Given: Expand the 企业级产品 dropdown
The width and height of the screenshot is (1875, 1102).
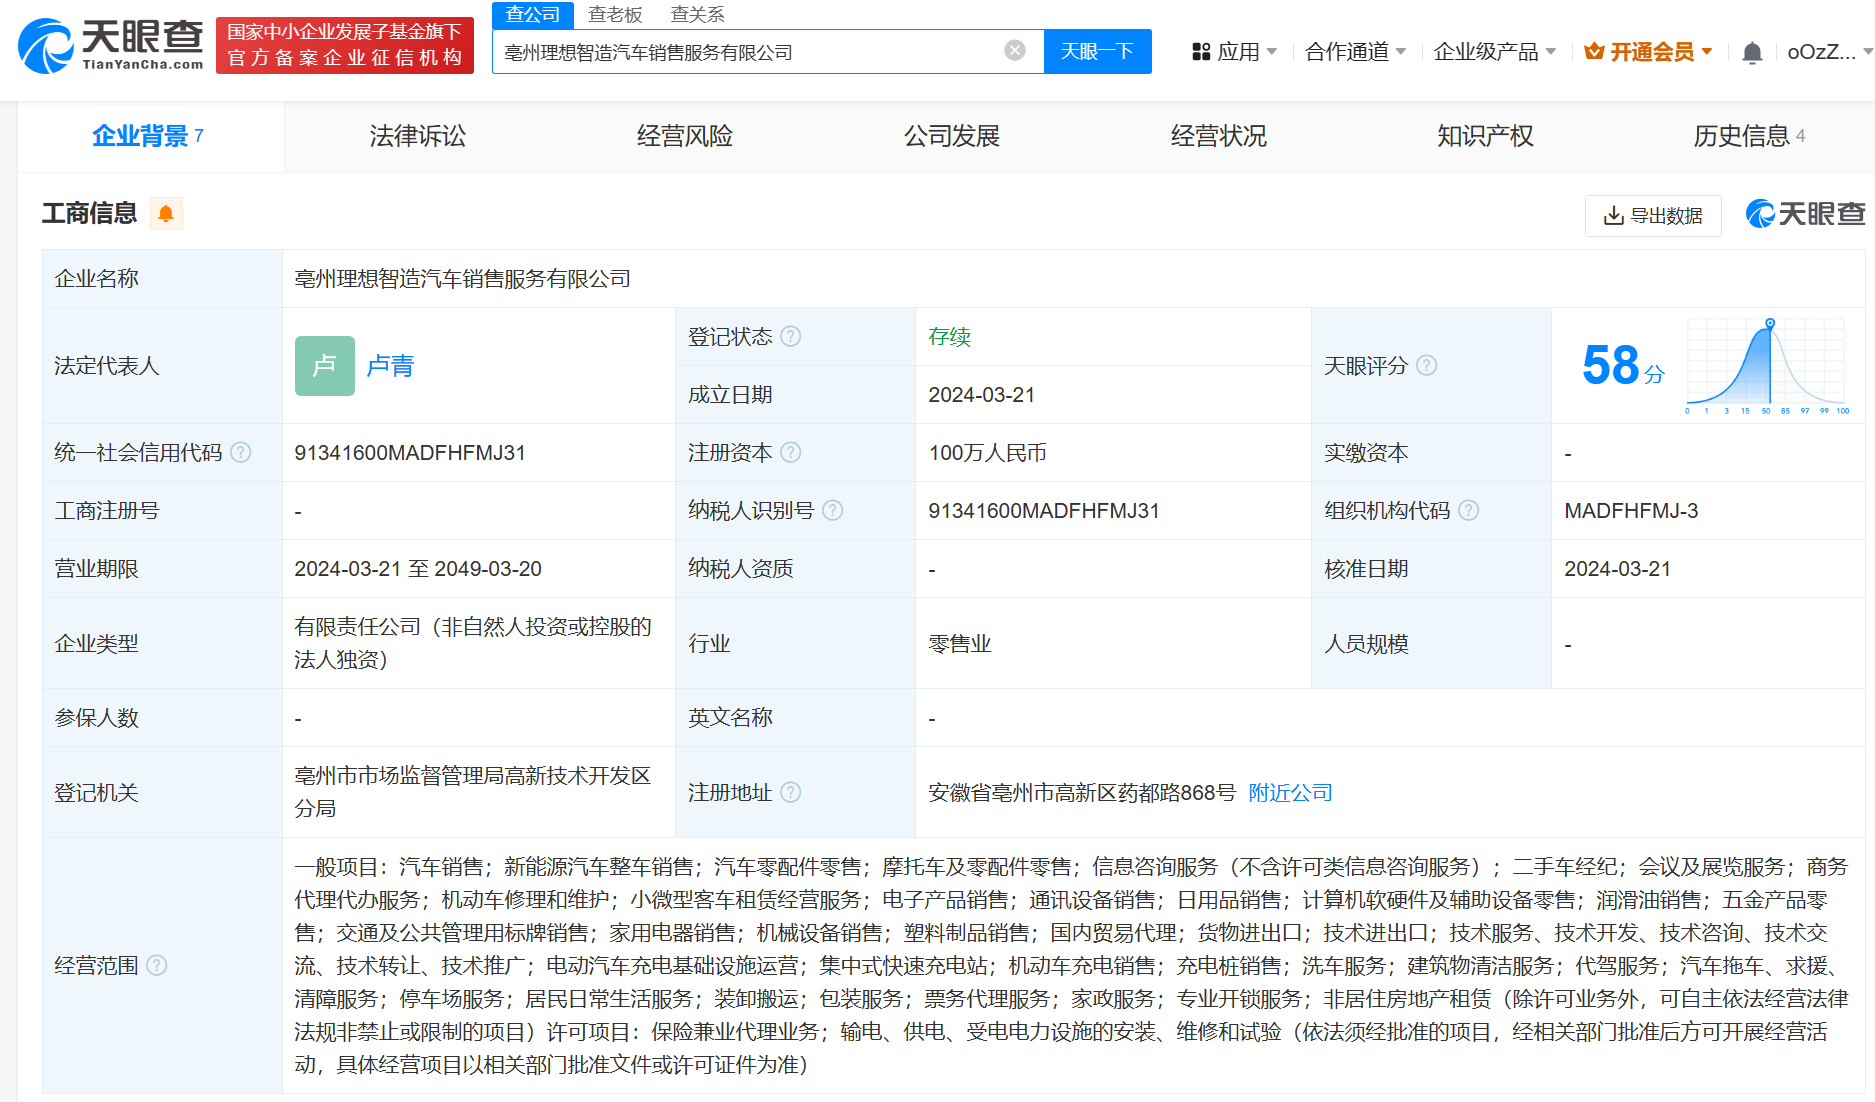Looking at the screenshot, I should pos(1494,52).
